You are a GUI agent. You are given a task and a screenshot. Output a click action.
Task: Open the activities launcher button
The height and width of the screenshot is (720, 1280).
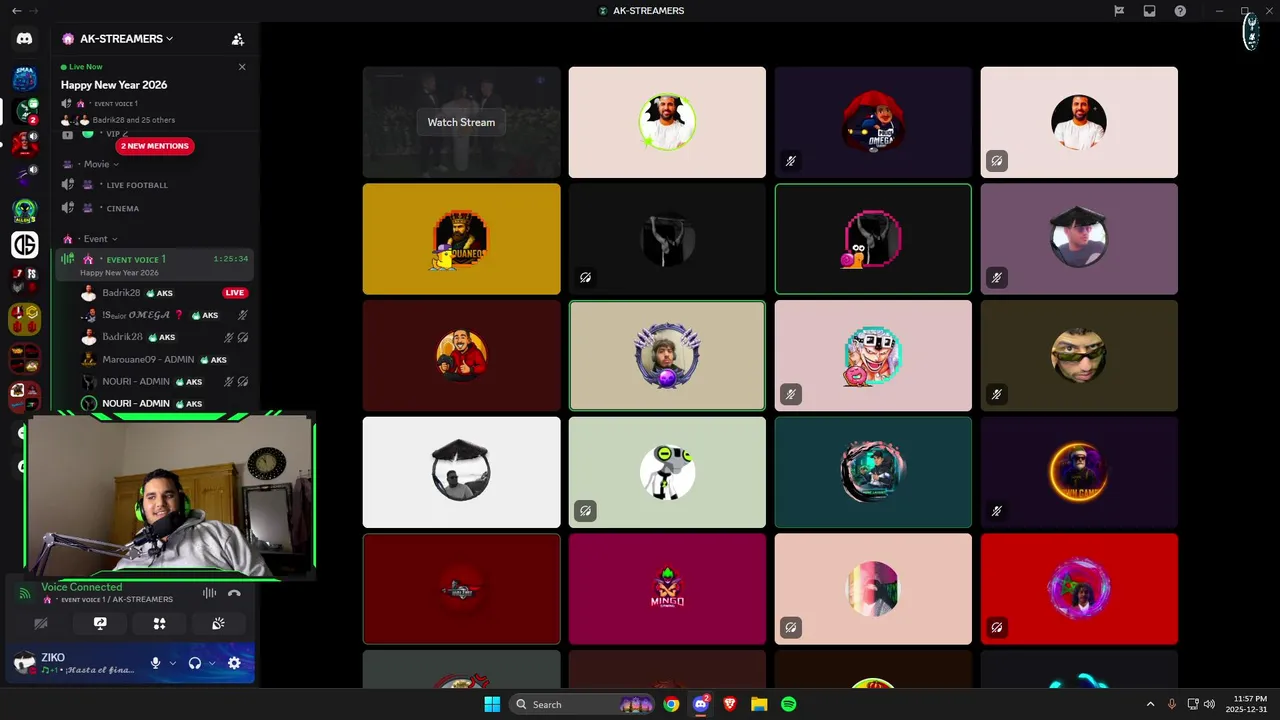(159, 623)
